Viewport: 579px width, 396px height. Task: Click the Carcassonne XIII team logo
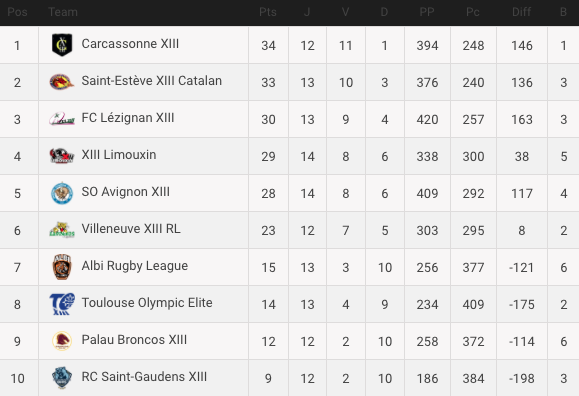pyautogui.click(x=62, y=45)
